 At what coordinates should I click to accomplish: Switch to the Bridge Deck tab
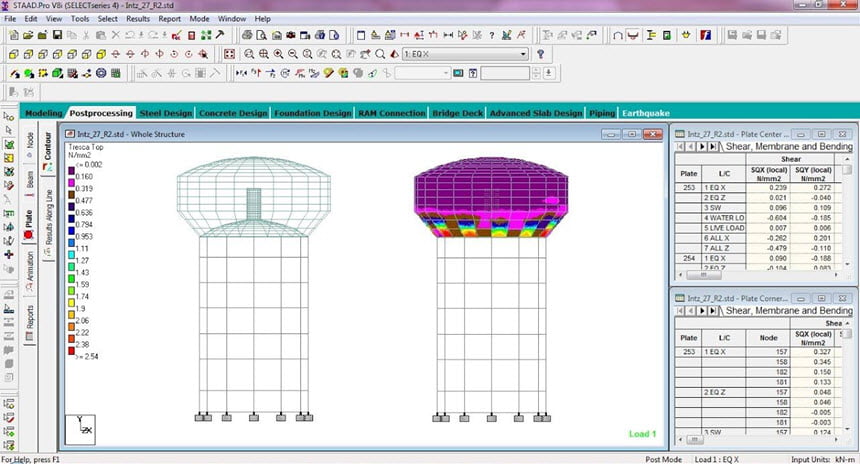point(457,113)
